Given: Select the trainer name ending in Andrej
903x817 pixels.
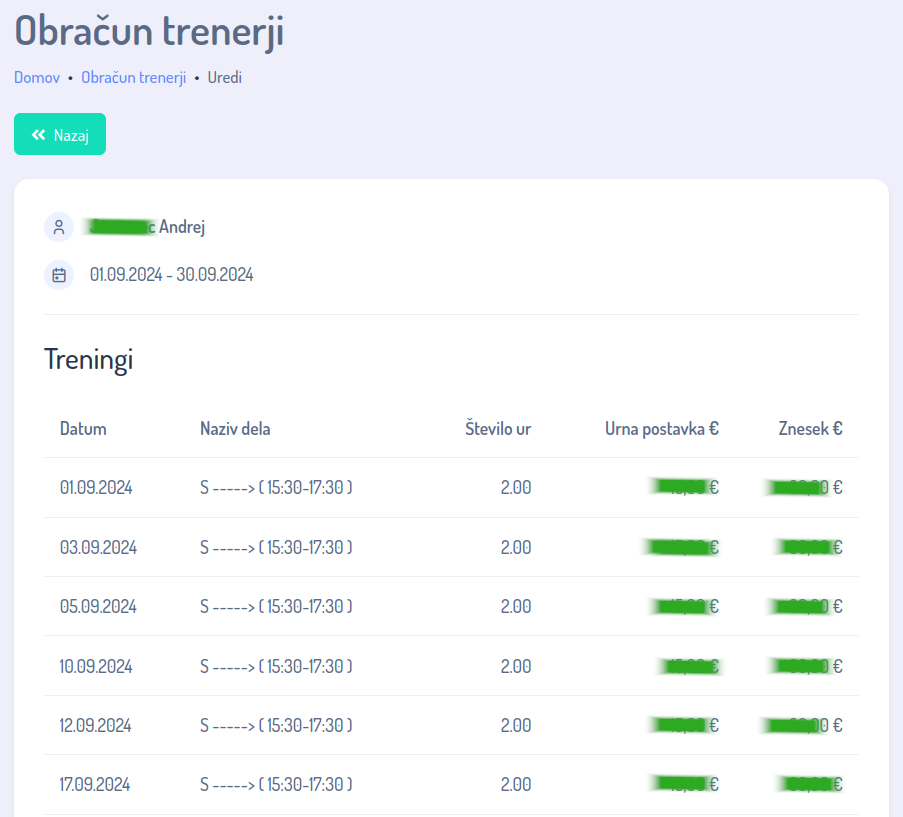Looking at the screenshot, I should 147,227.
